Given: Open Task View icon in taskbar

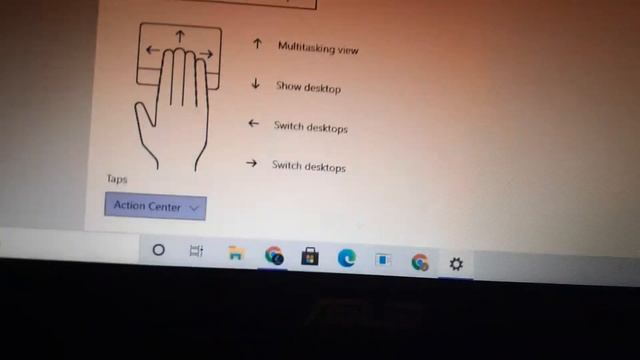Looking at the screenshot, I should 196,251.
